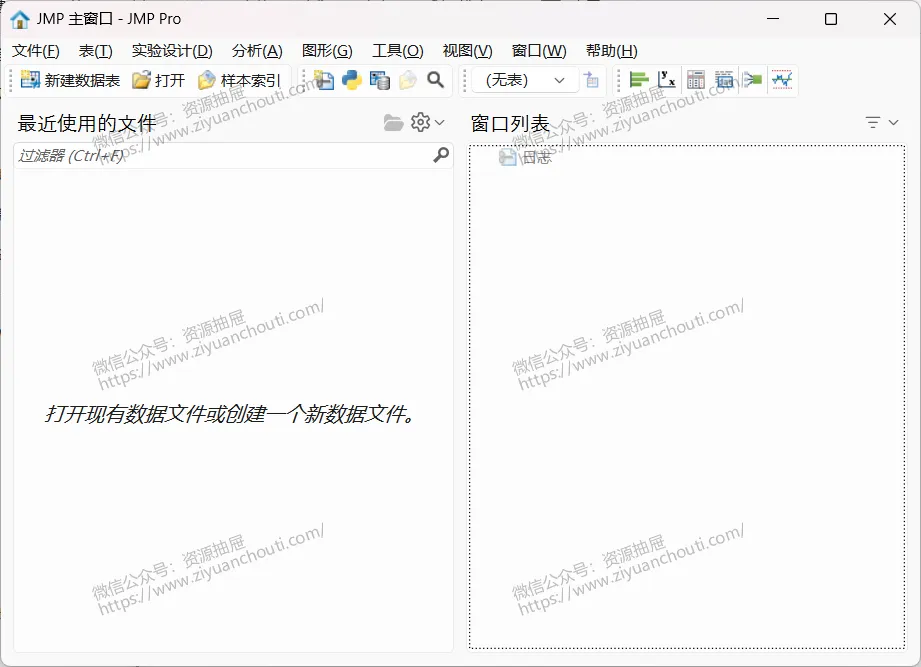This screenshot has width=921, height=667.
Task: Open the 视图(V) menu
Action: (468, 51)
